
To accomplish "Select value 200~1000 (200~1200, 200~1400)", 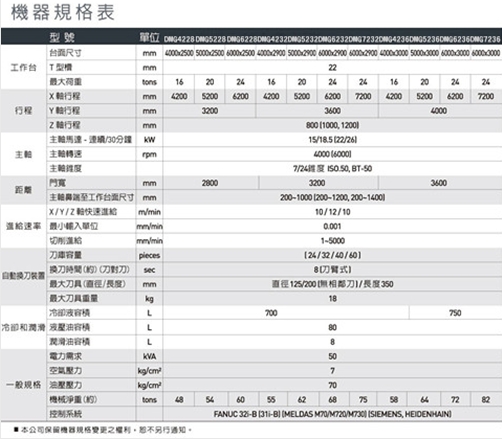I will pos(332,197).
